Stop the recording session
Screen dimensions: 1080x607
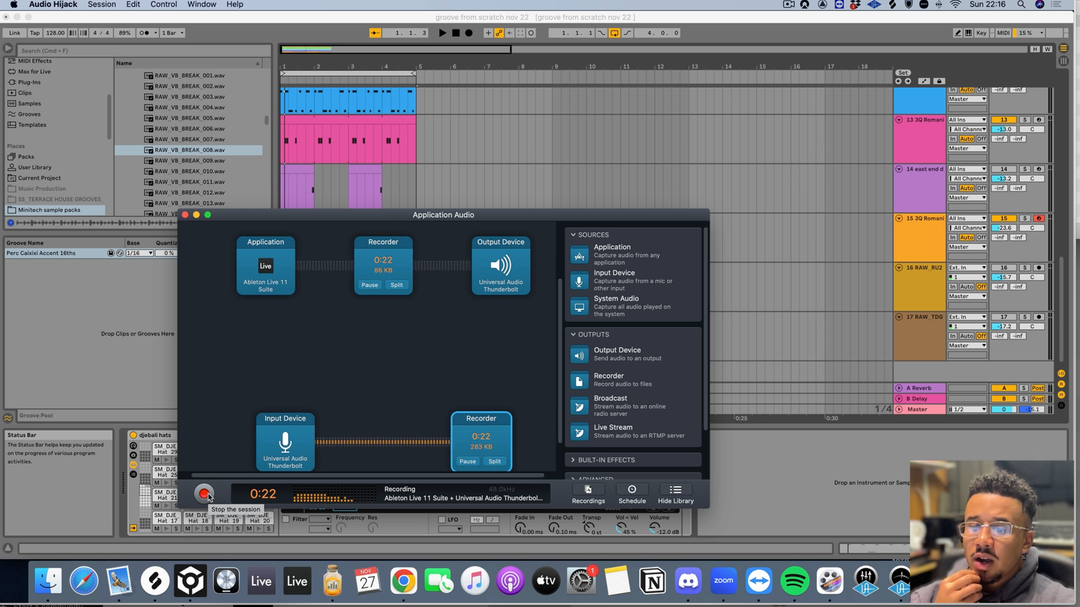tap(204, 493)
